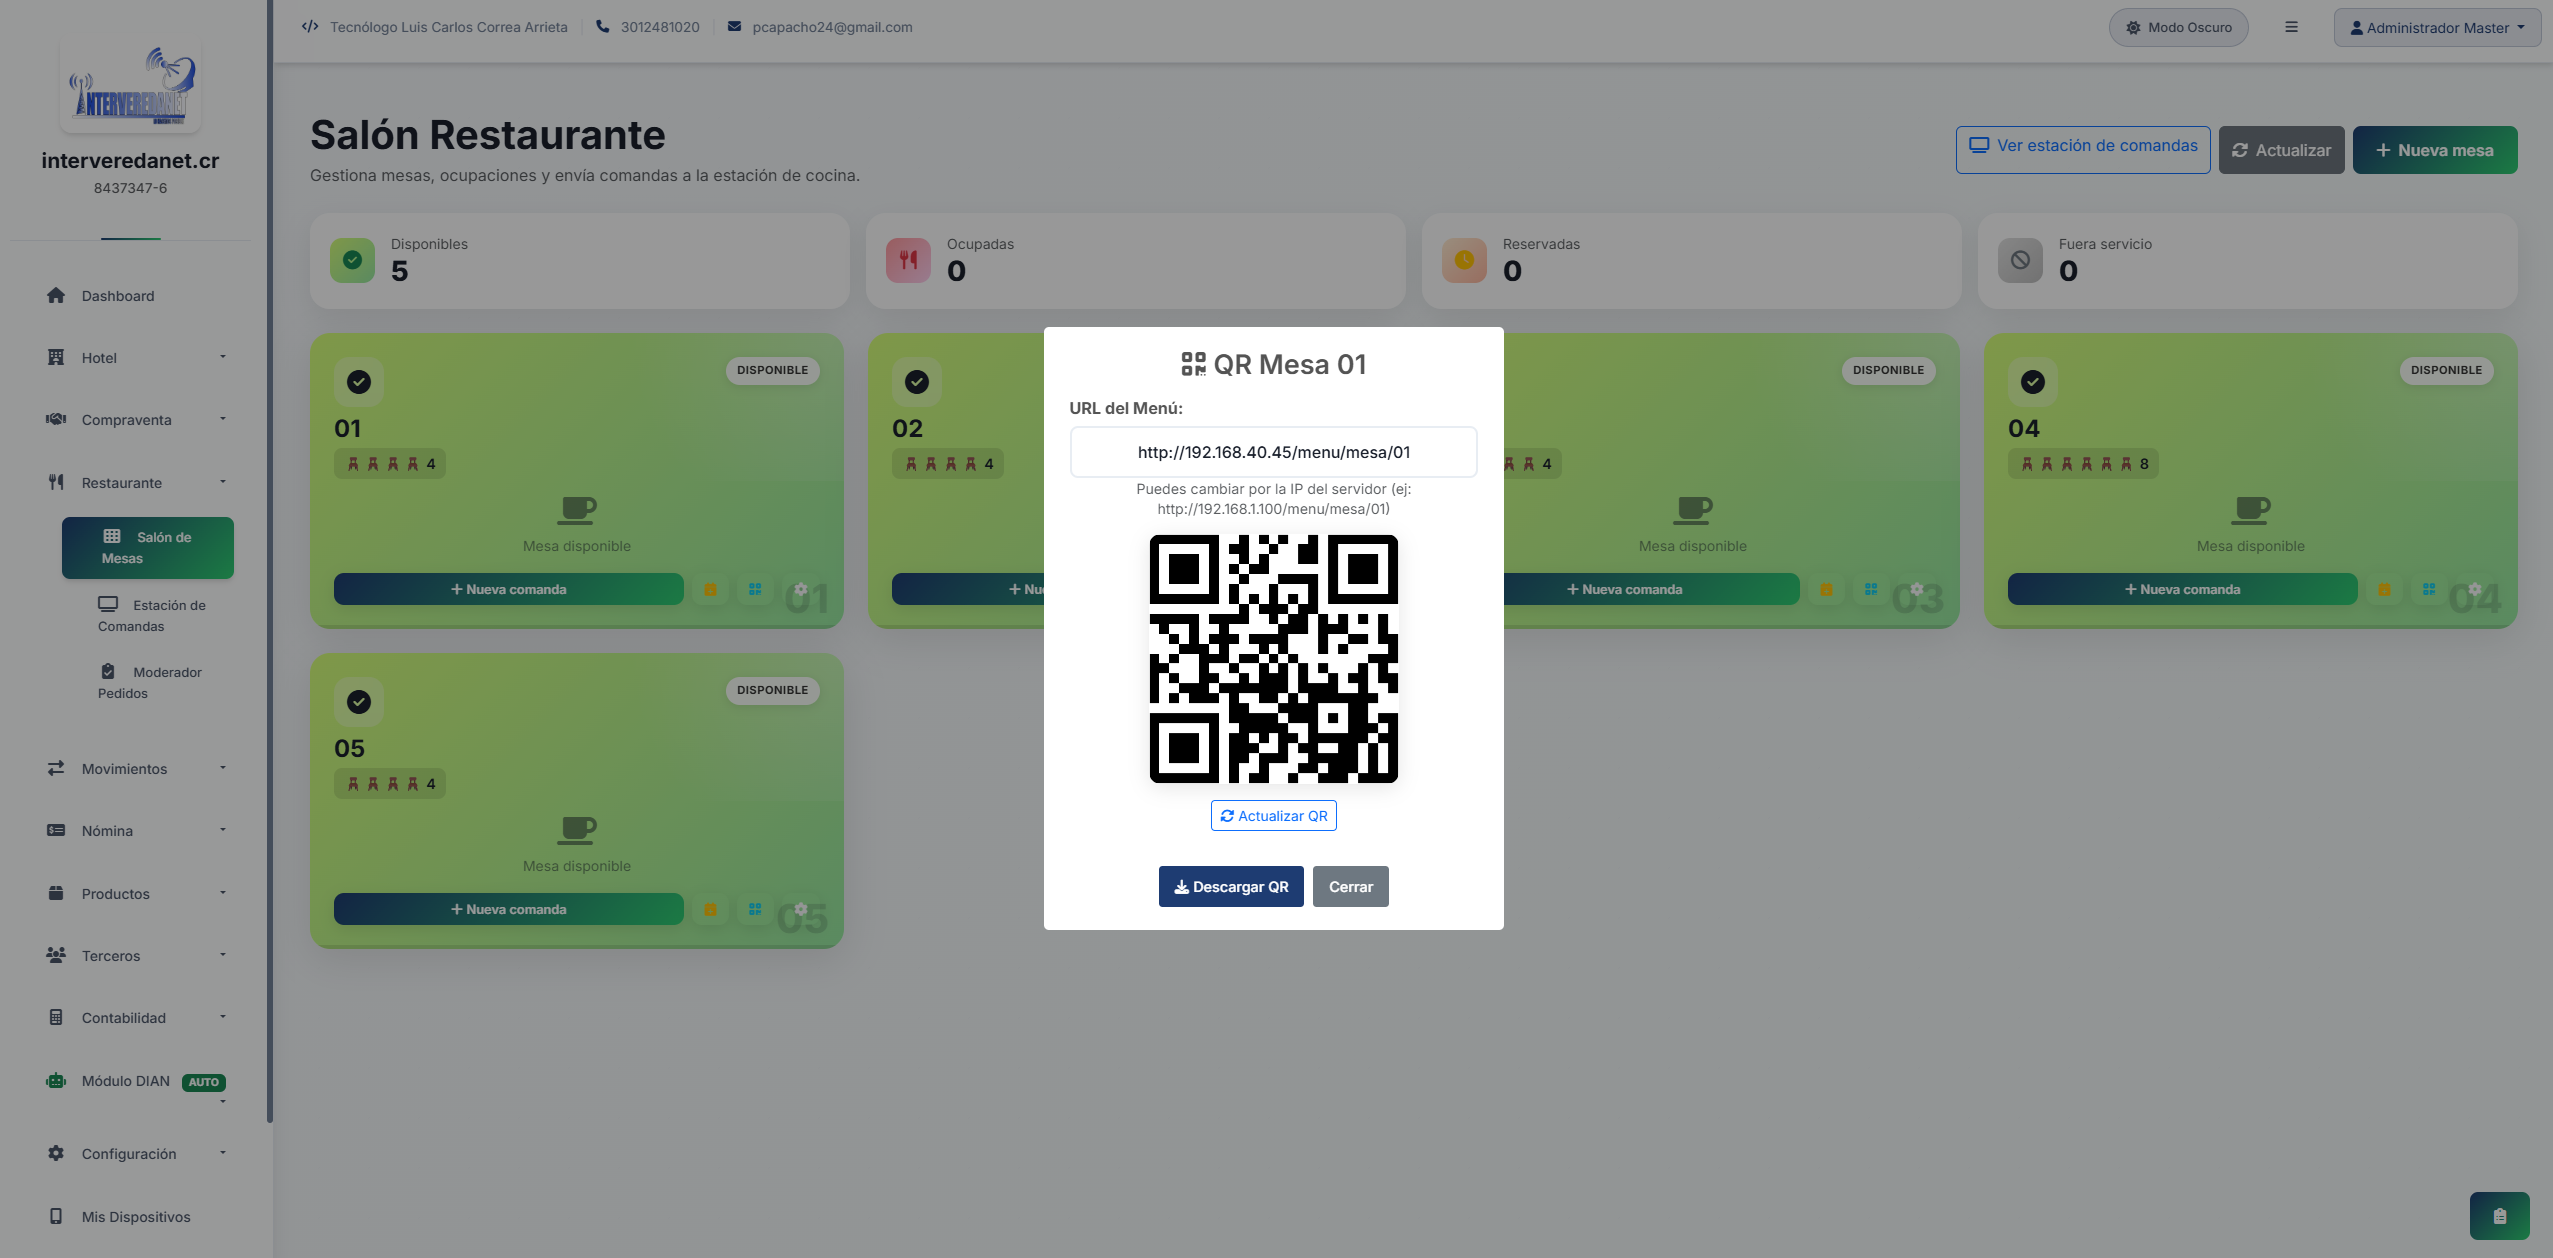Click the QR icon on table 01 card
The width and height of the screenshot is (2553, 1258).
click(755, 589)
